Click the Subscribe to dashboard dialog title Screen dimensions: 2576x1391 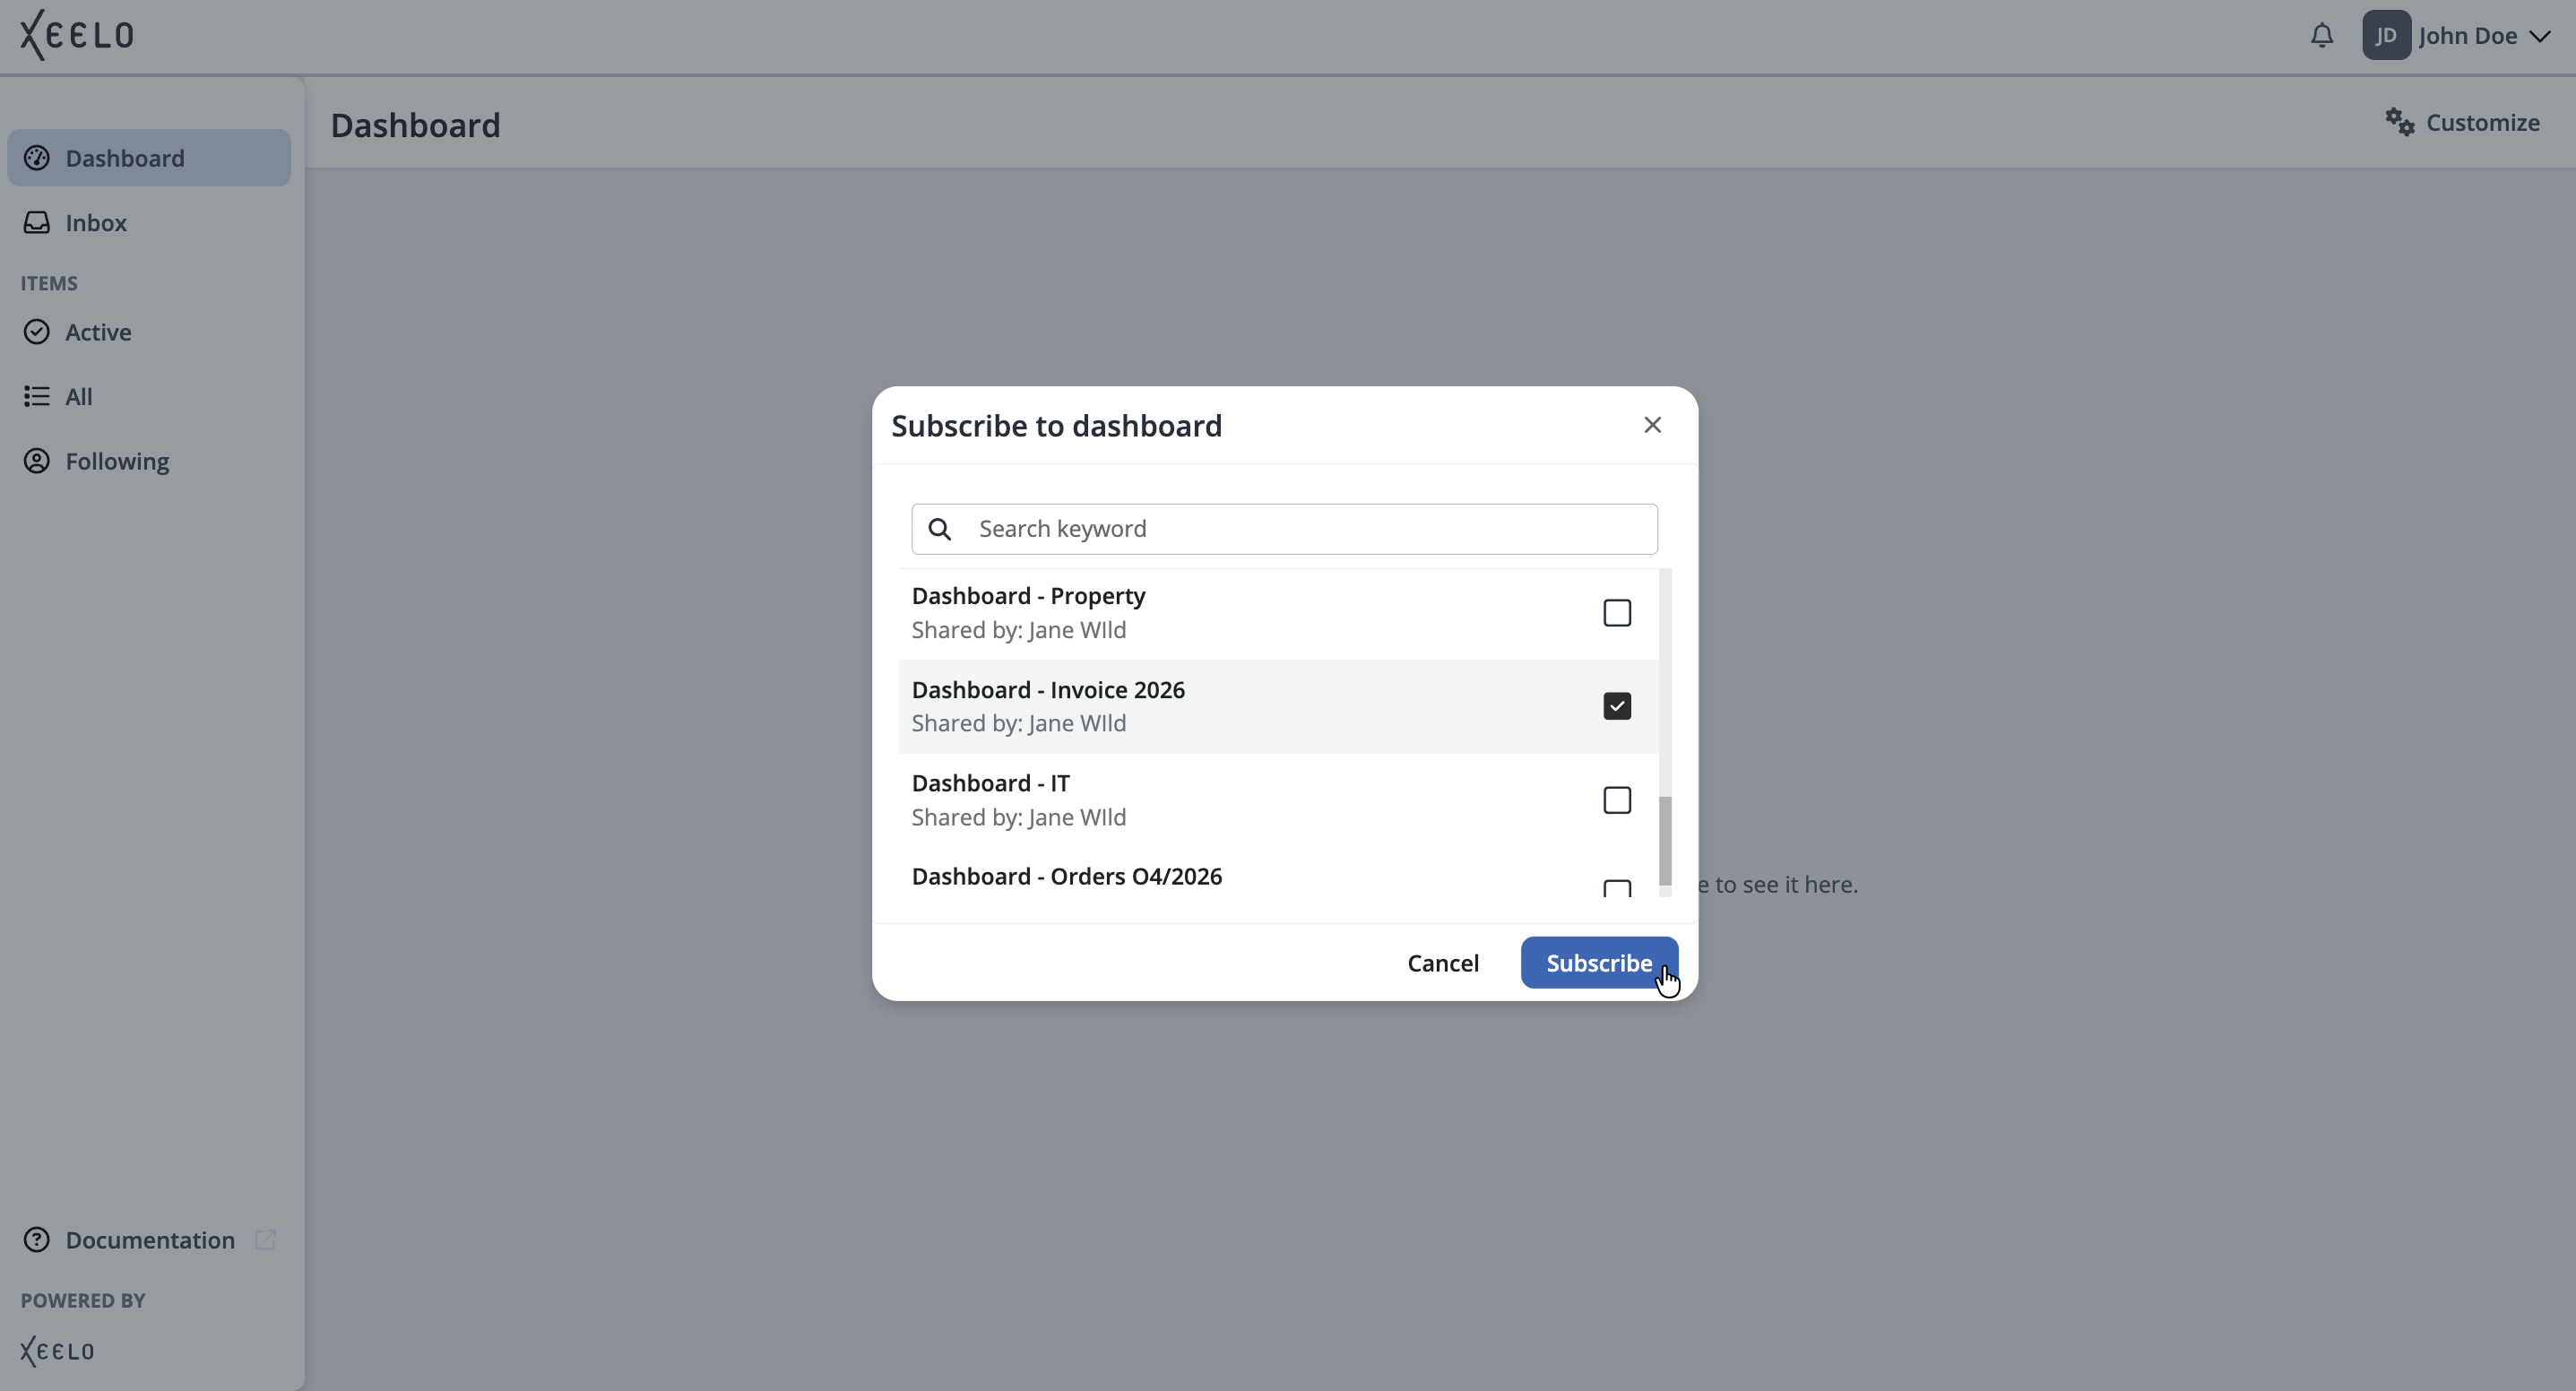click(x=1056, y=426)
